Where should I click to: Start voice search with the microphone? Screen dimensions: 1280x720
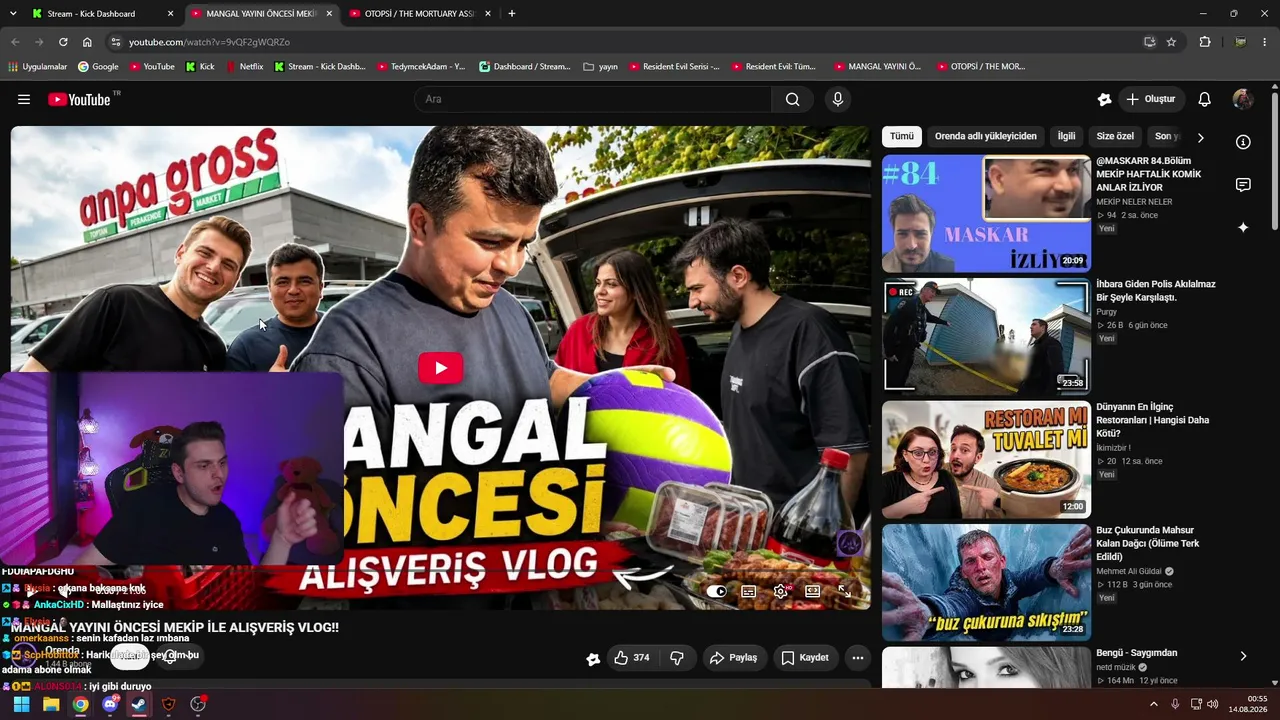(x=838, y=99)
